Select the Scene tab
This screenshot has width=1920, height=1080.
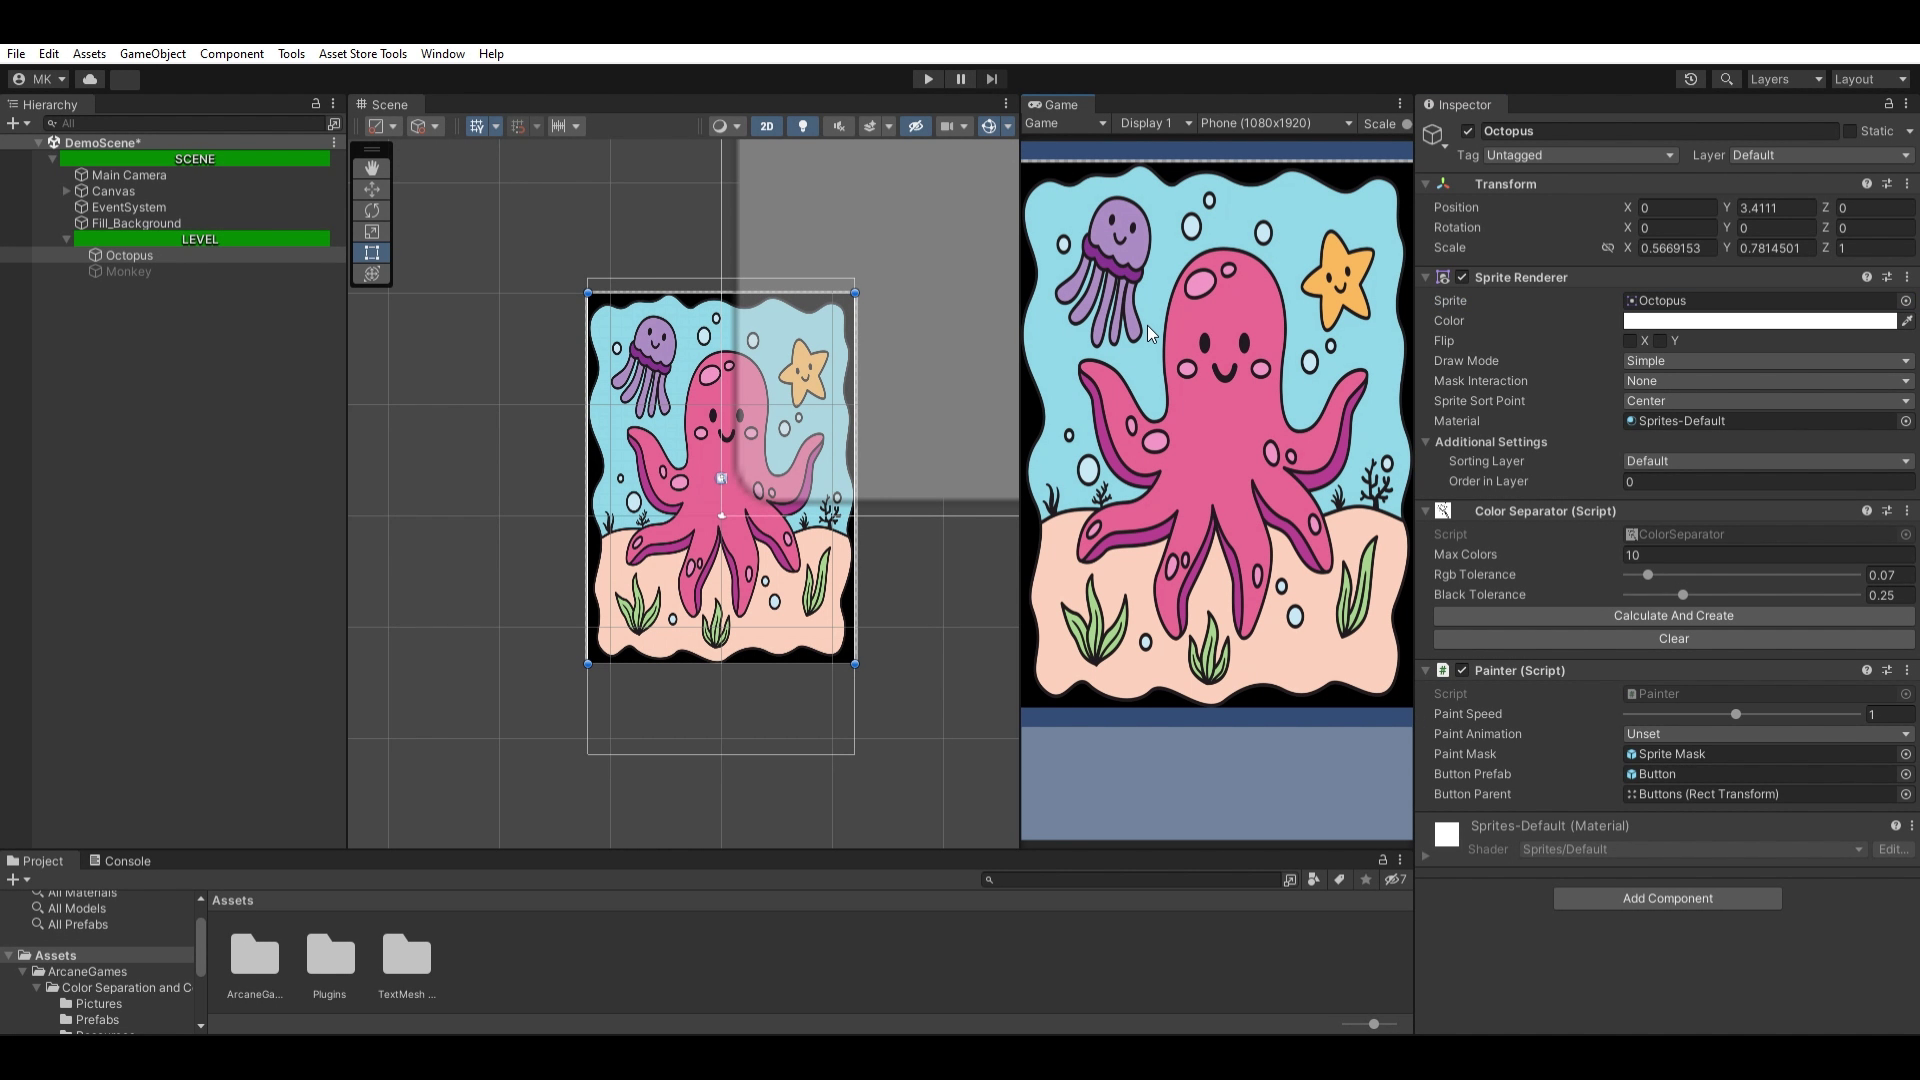click(382, 104)
